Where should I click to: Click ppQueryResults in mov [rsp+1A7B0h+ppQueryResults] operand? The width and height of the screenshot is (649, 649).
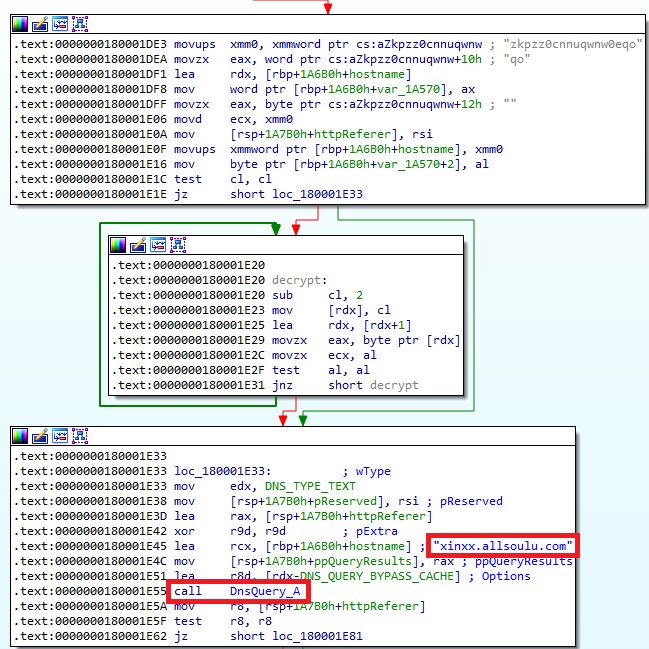click(x=363, y=561)
